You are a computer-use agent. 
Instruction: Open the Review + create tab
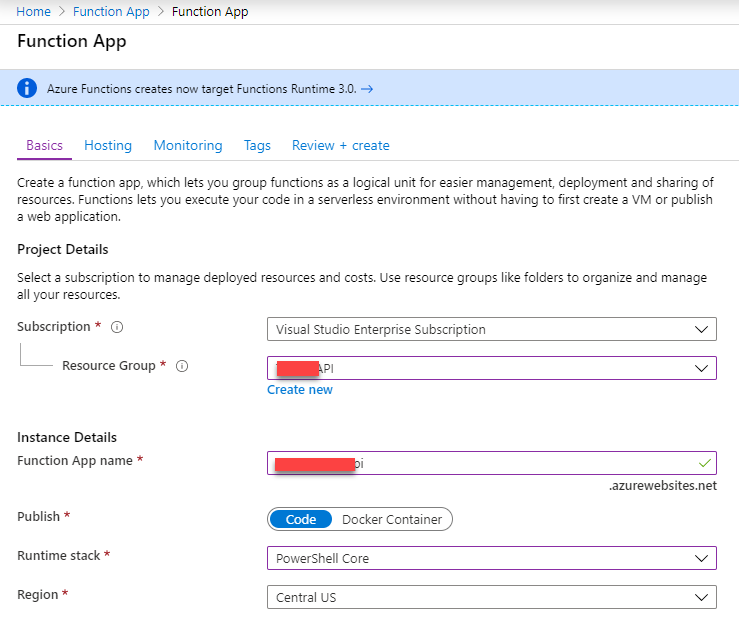340,145
